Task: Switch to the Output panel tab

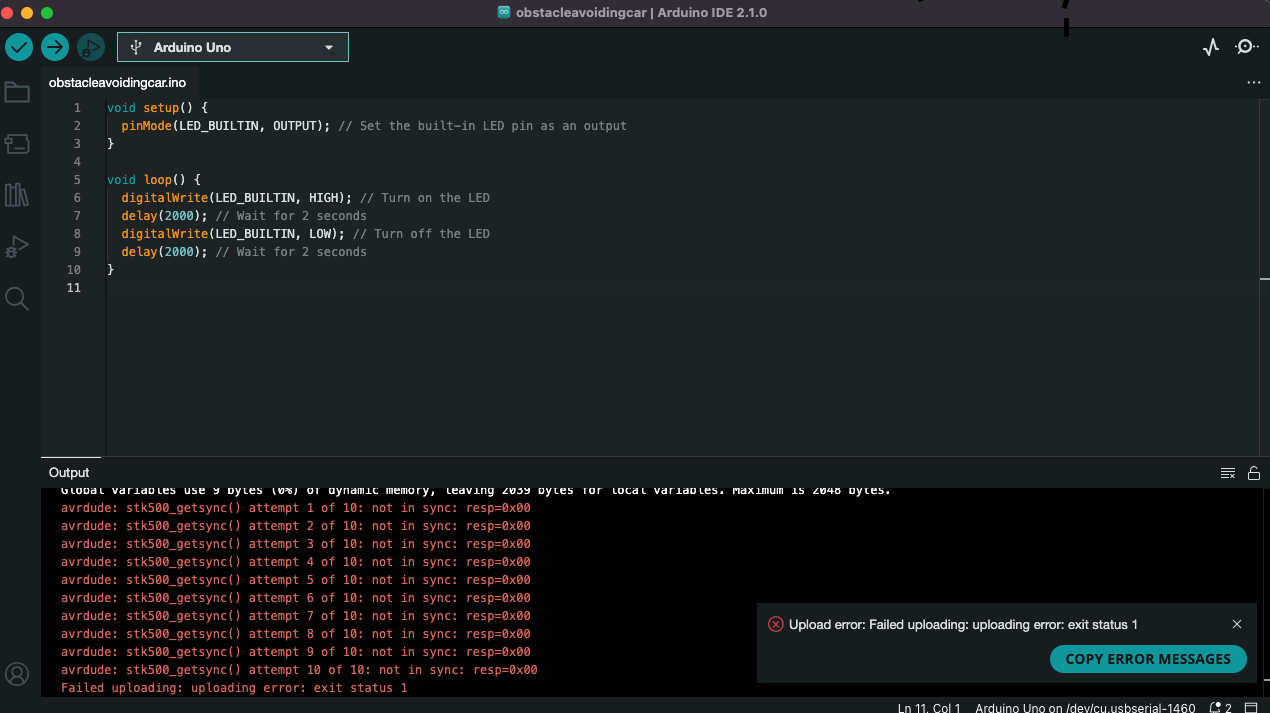Action: [69, 472]
